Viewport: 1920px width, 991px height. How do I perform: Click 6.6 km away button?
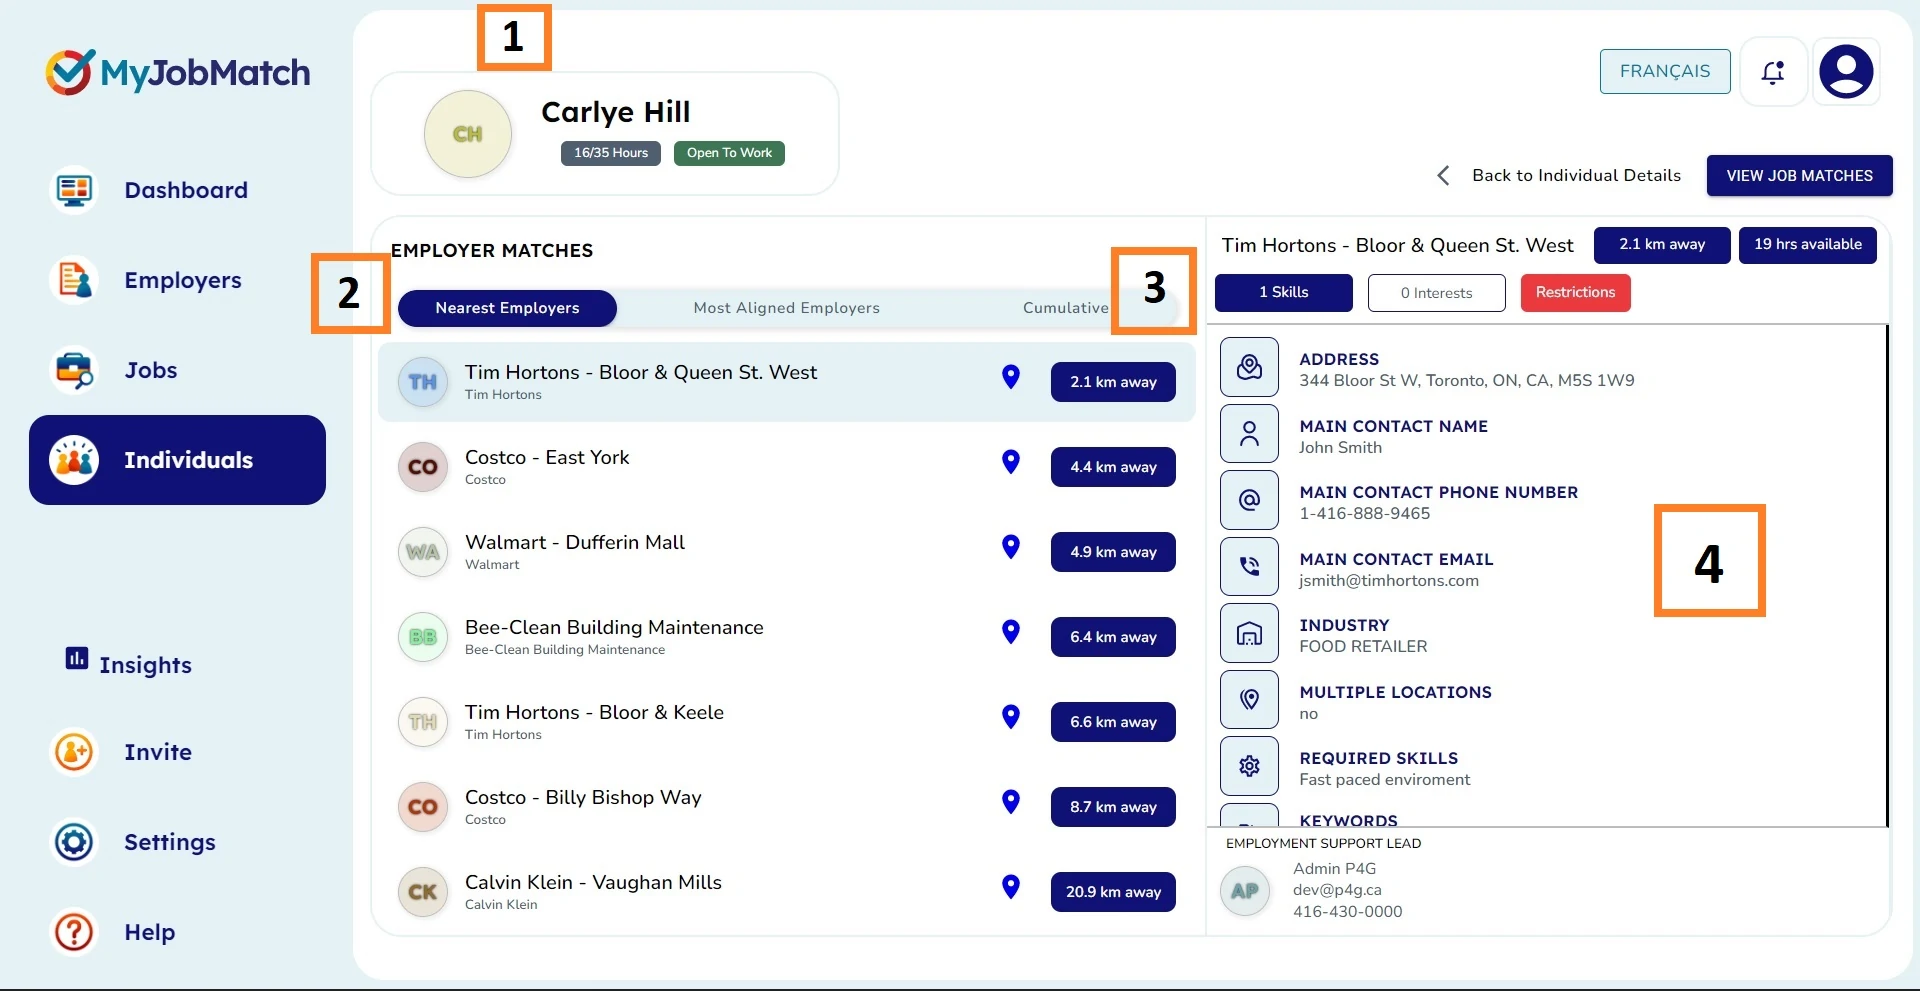tap(1113, 722)
